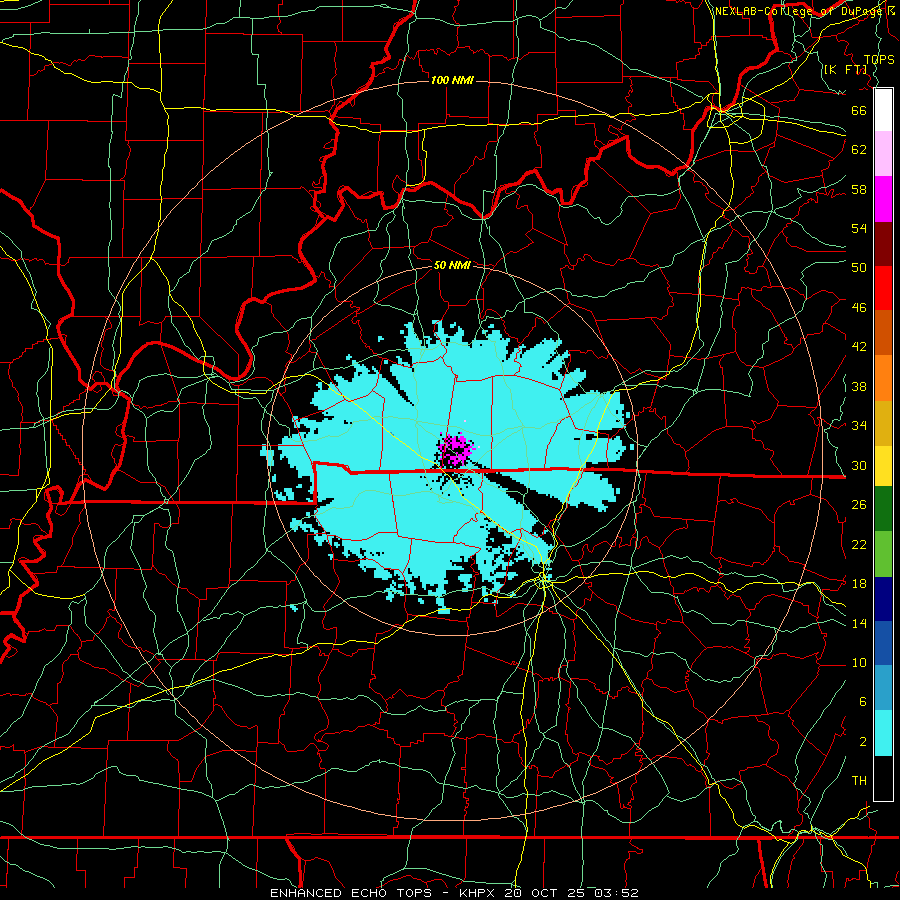Image resolution: width=900 pixels, height=900 pixels.
Task: Pick the yellow legend swatch
Action: pyautogui.click(x=883, y=465)
